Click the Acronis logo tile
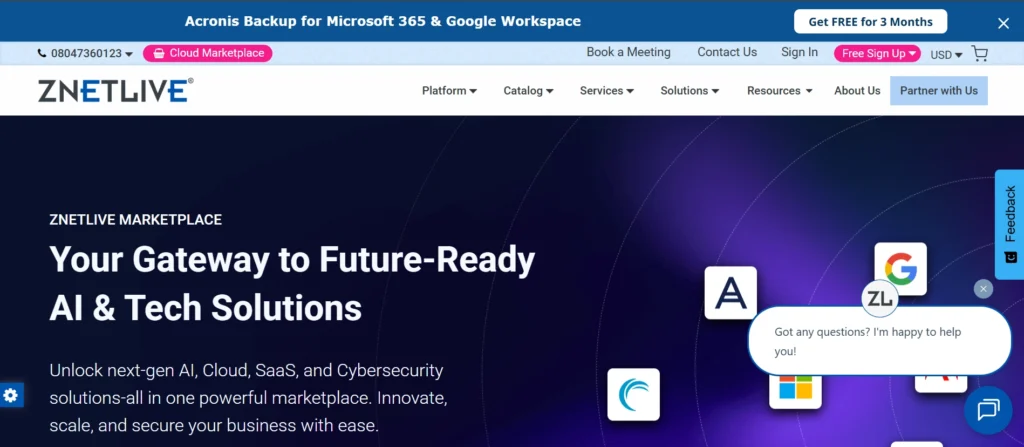The height and width of the screenshot is (447, 1024). (x=730, y=292)
